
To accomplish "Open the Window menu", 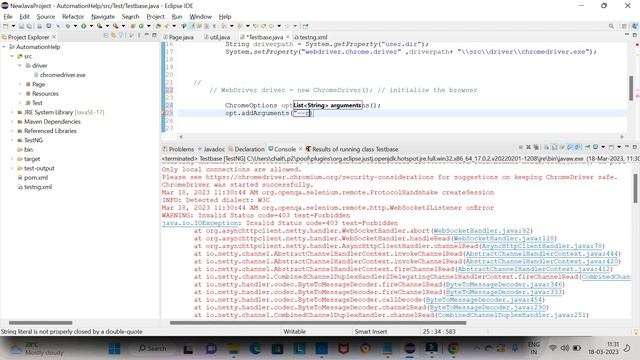I will pos(200,17).
